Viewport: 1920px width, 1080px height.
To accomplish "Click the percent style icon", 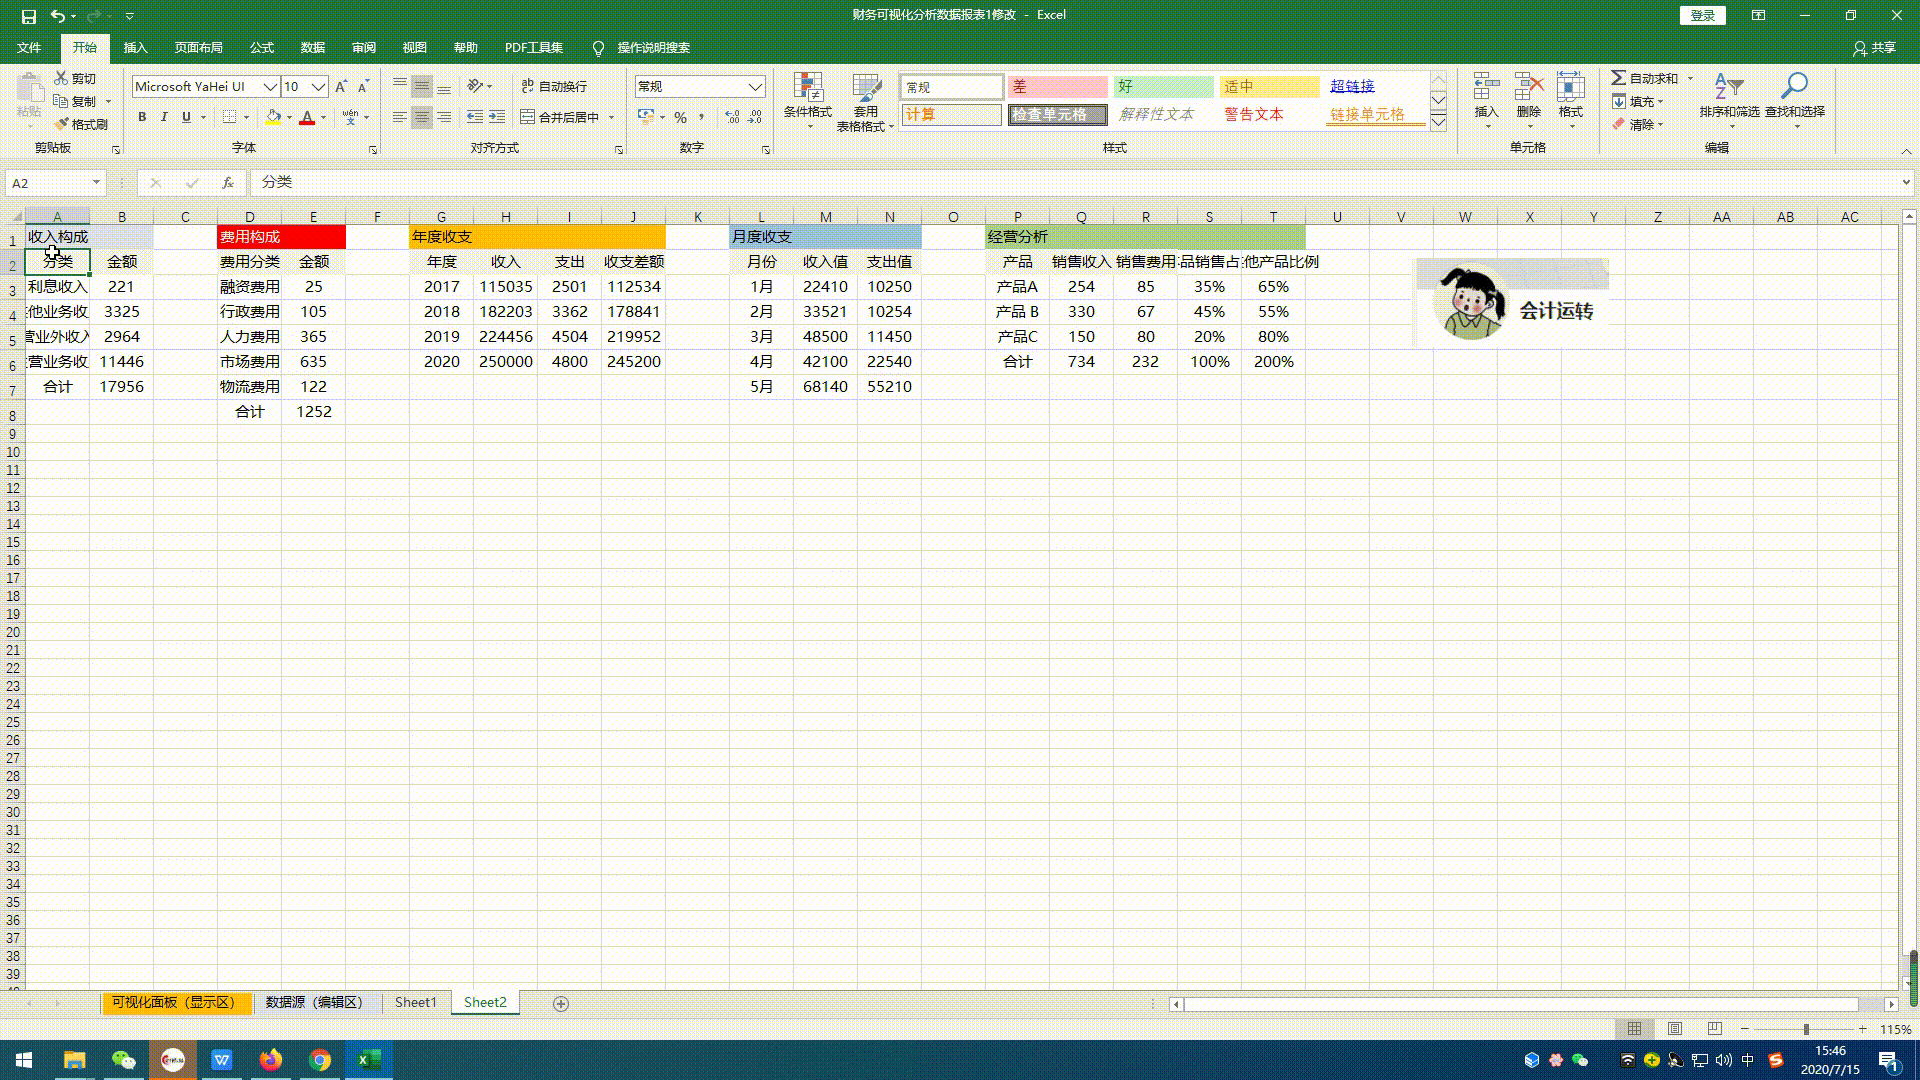I will click(x=680, y=117).
